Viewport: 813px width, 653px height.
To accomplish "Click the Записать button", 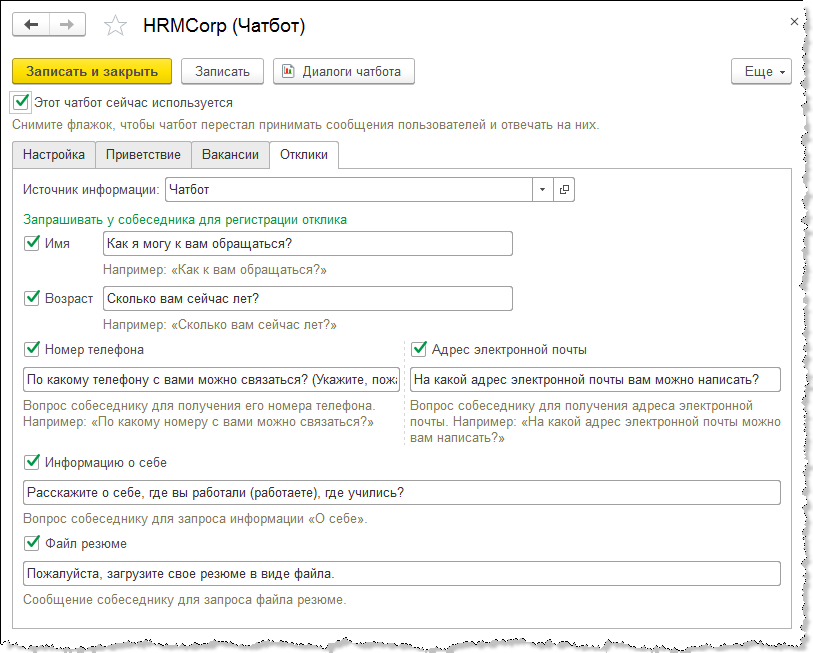I will pos(222,72).
